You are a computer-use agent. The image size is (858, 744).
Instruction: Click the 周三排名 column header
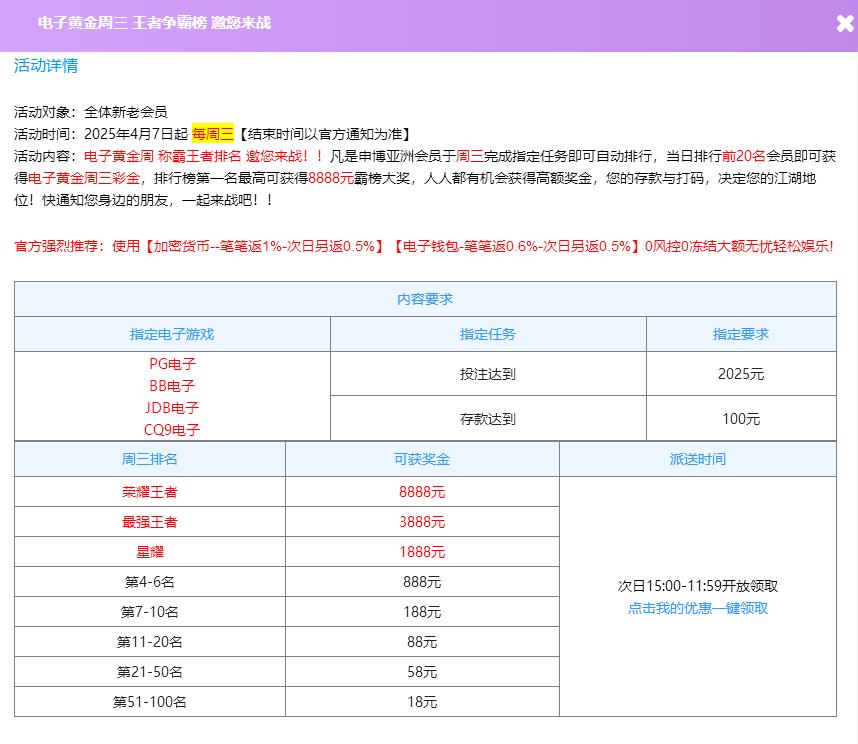click(x=150, y=459)
